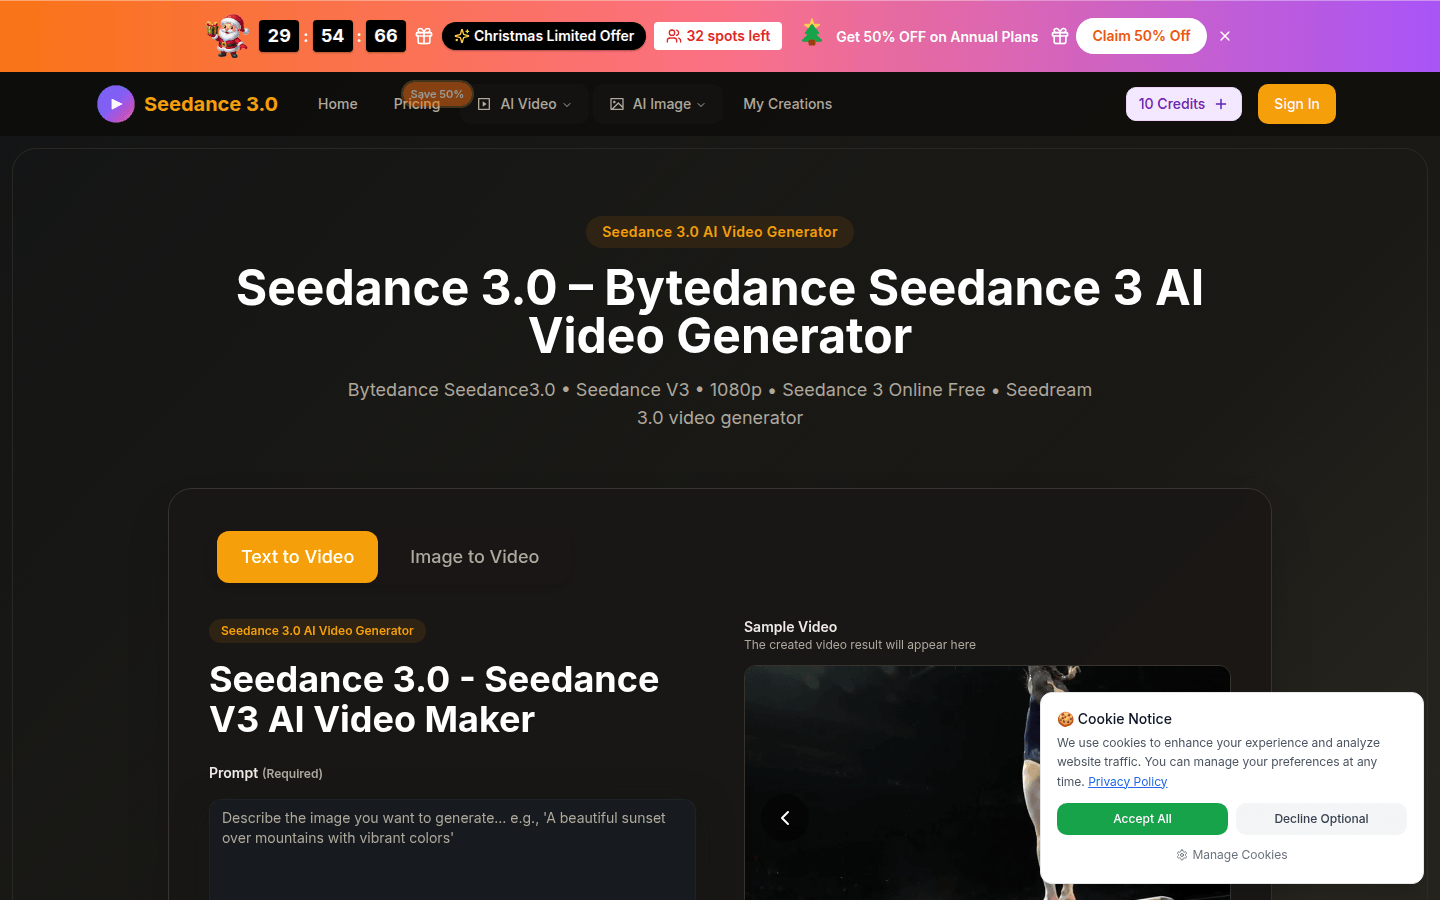The width and height of the screenshot is (1440, 900).
Task: Click the Sample Video heading
Action: [790, 627]
